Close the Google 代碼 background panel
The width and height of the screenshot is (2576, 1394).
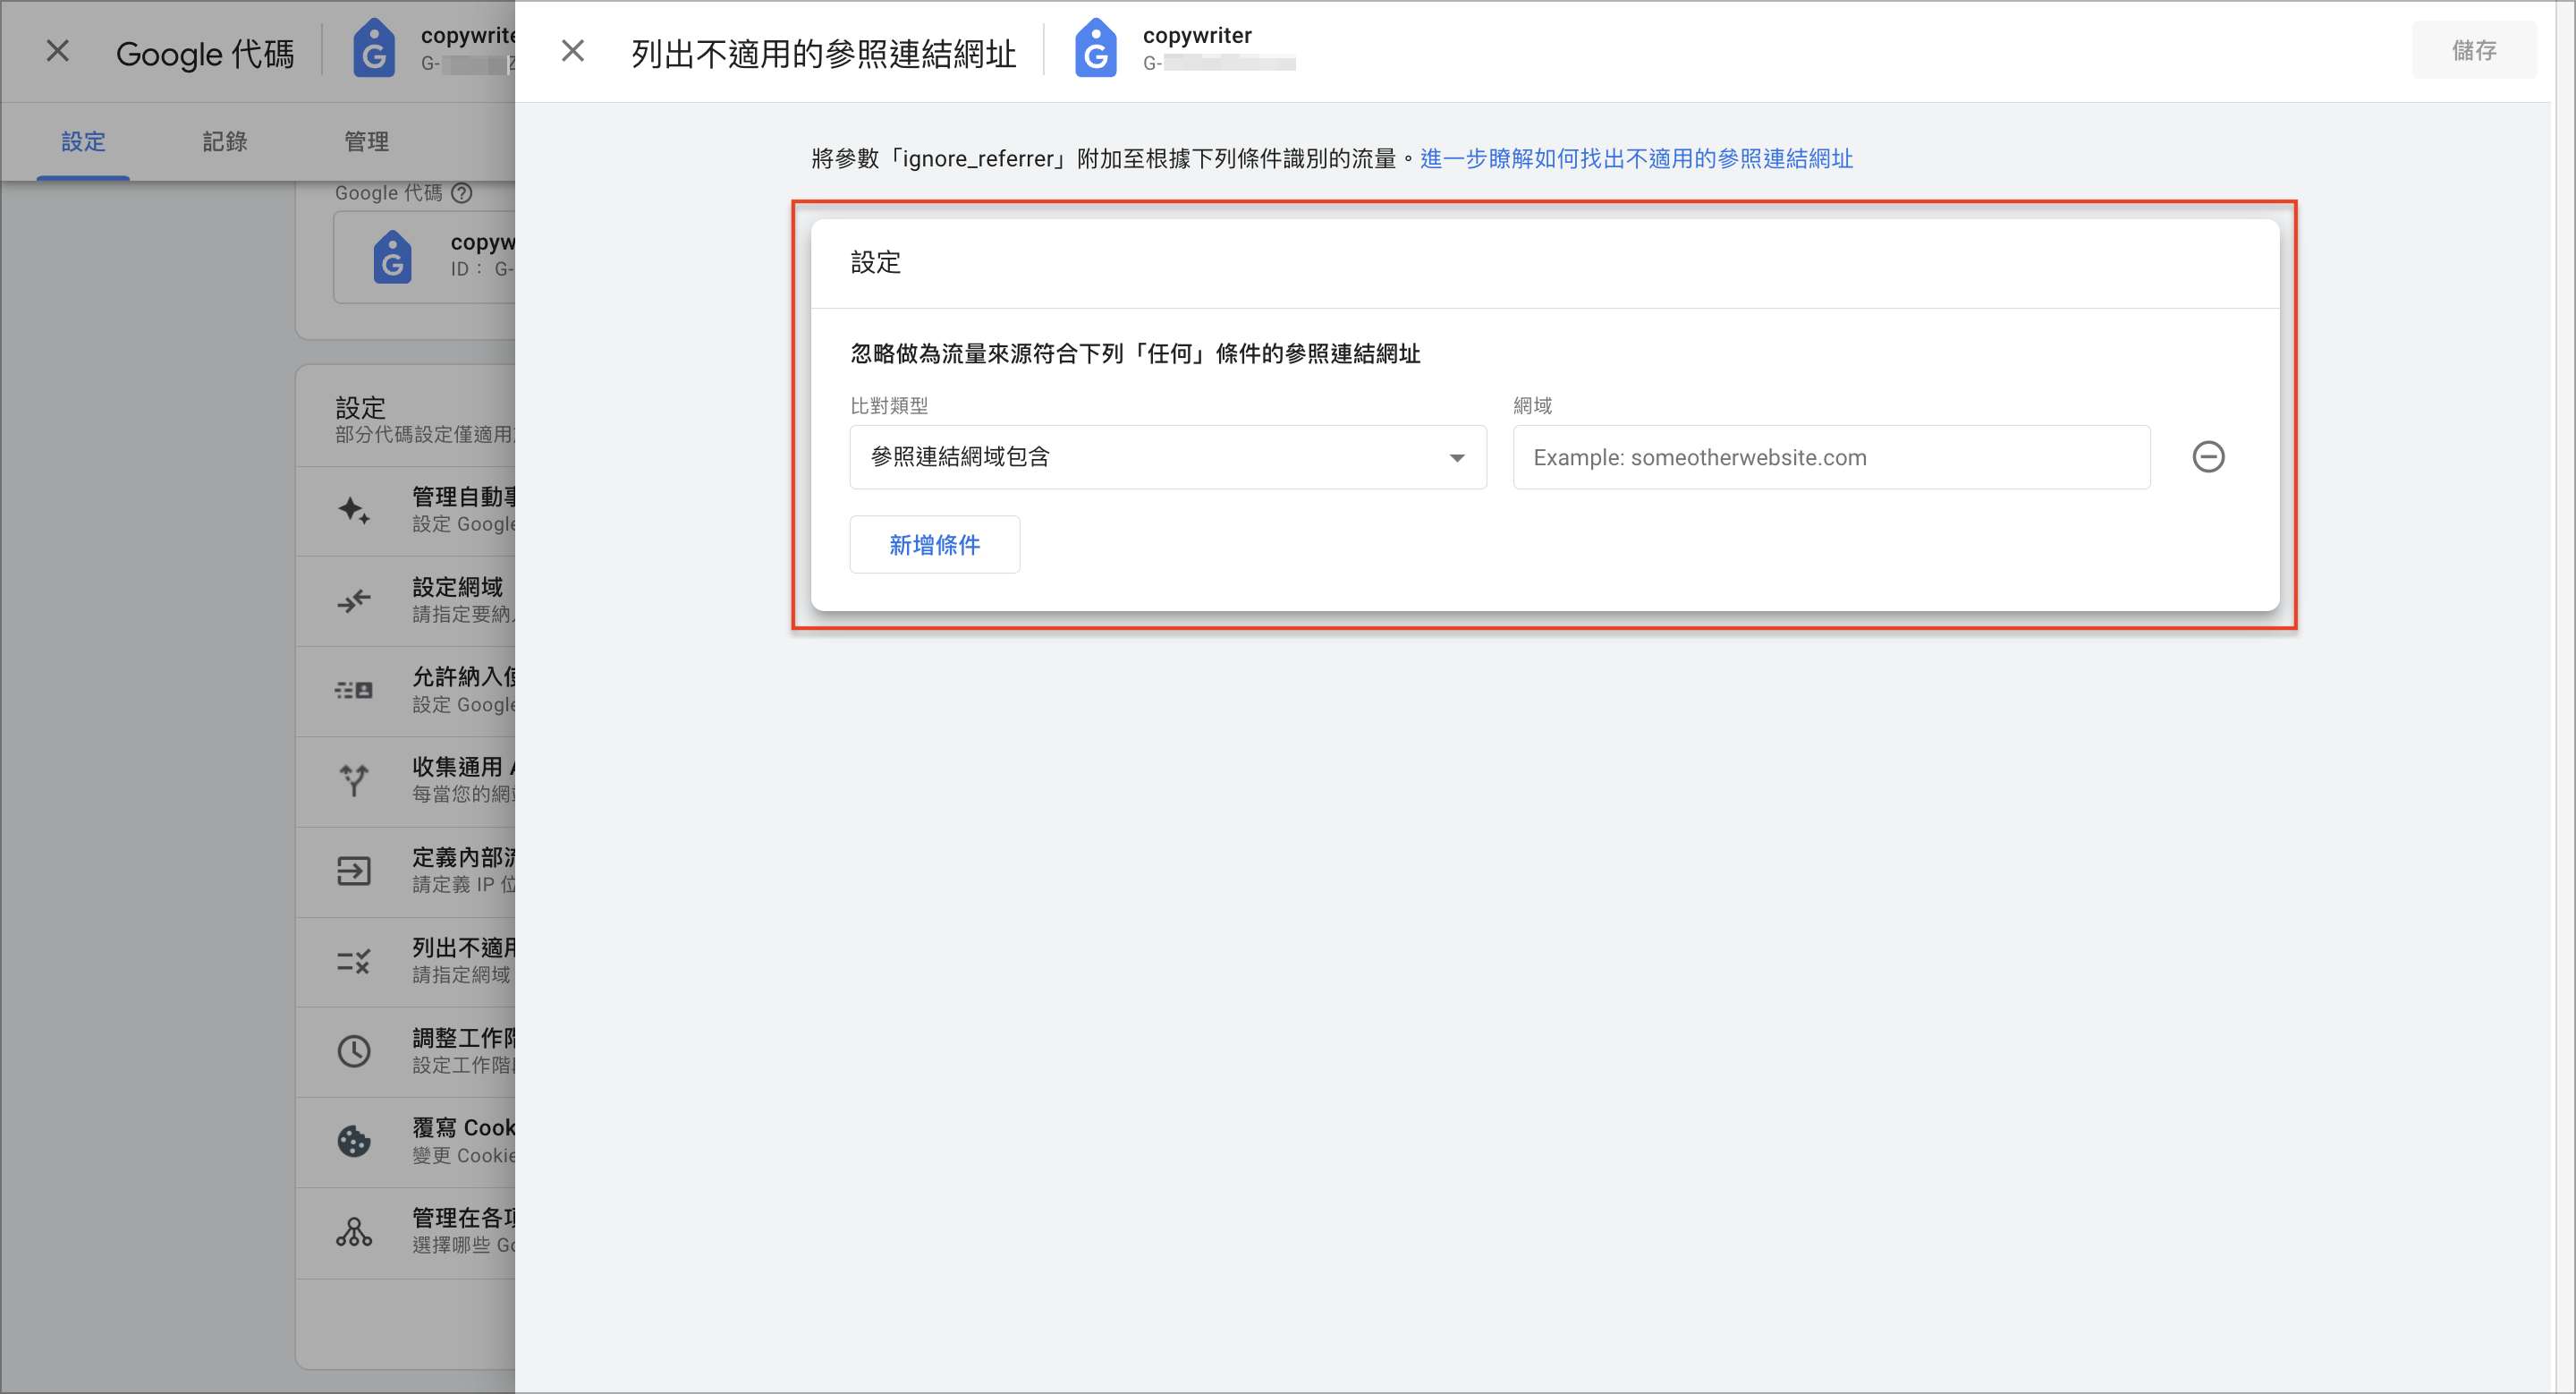coord(58,51)
